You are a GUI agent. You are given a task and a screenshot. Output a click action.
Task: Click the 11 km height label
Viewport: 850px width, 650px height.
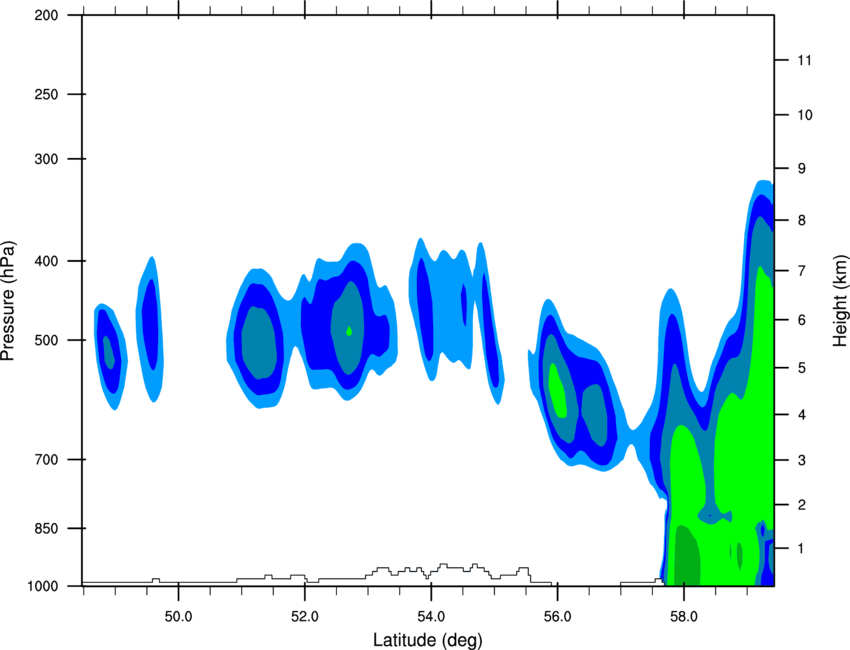(804, 60)
